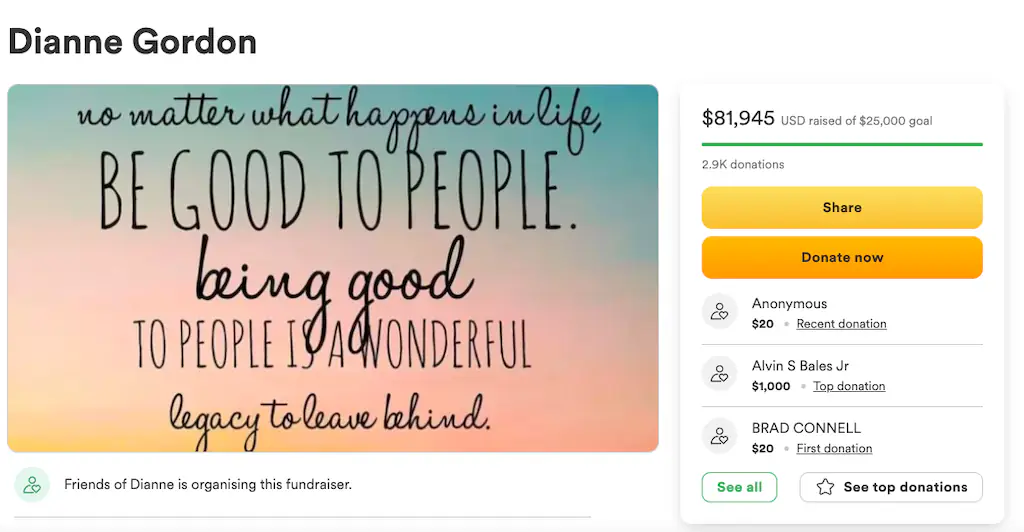Follow the Top donation link
The width and height of the screenshot is (1024, 532).
[849, 386]
